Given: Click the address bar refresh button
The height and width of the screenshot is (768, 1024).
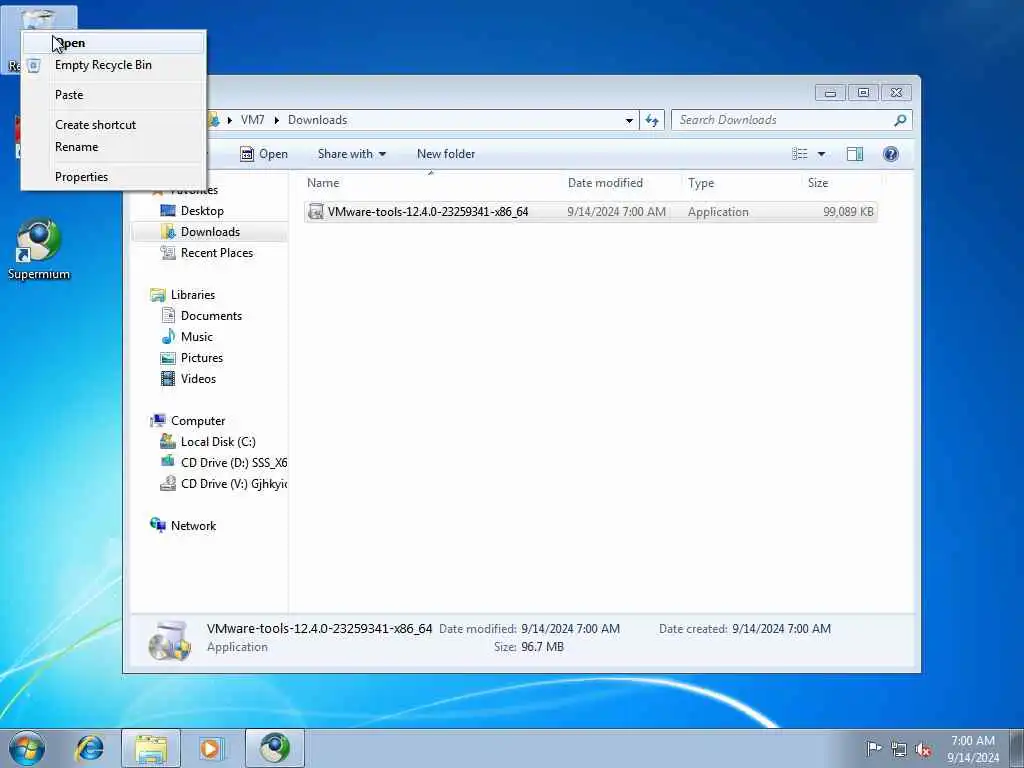Looking at the screenshot, I should click(x=652, y=120).
